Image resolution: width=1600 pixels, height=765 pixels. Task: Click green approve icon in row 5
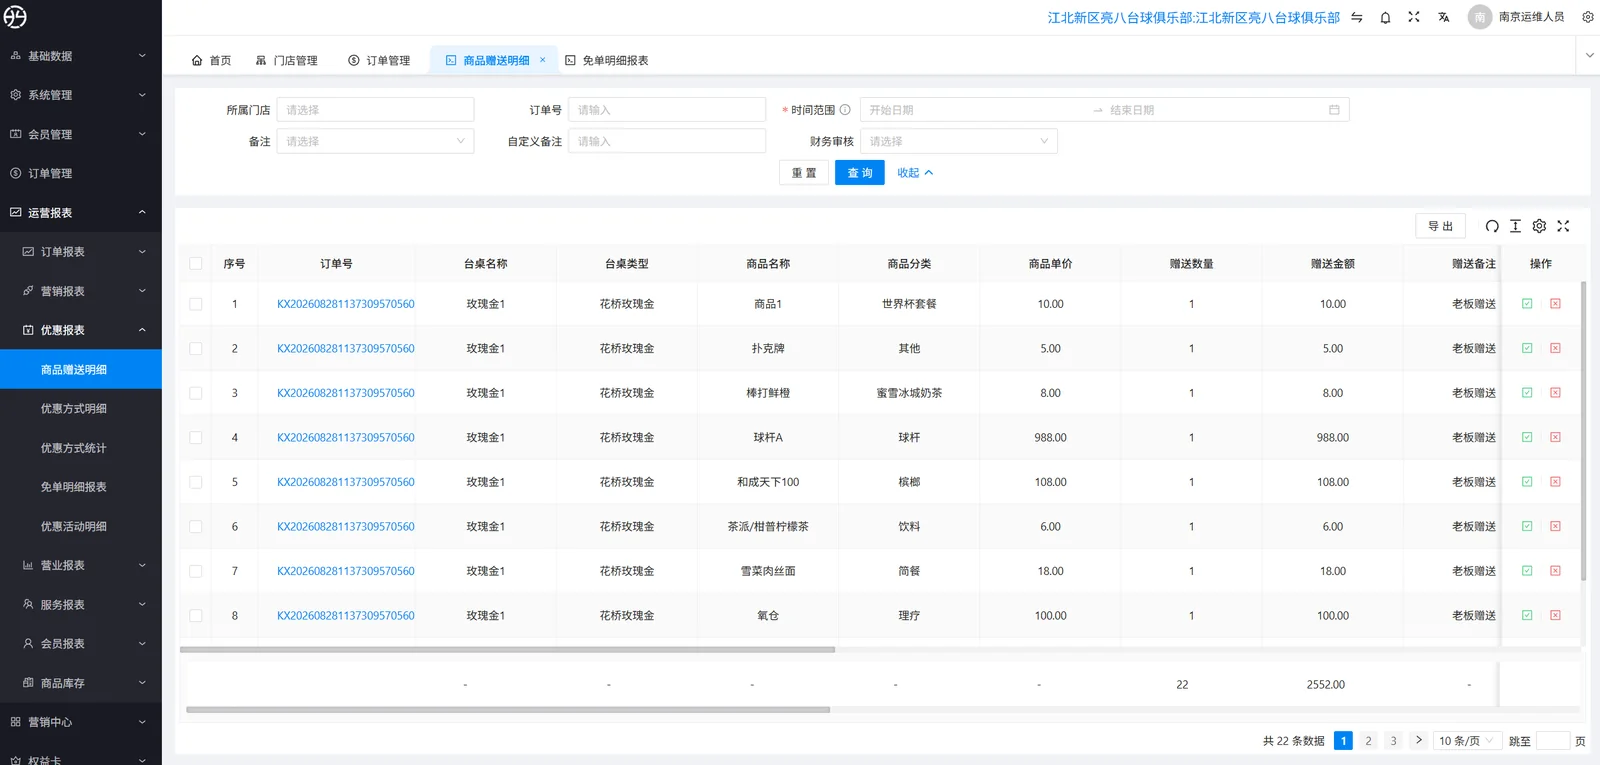1527,482
